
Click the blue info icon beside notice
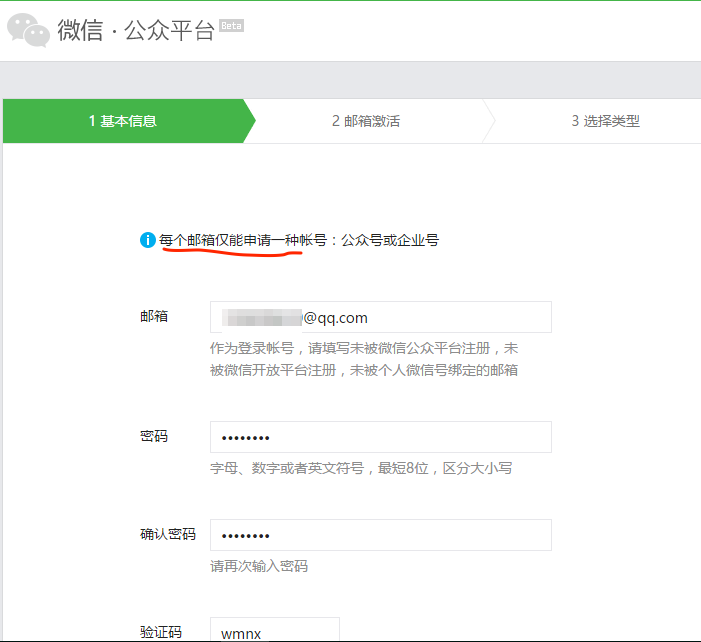pos(148,240)
